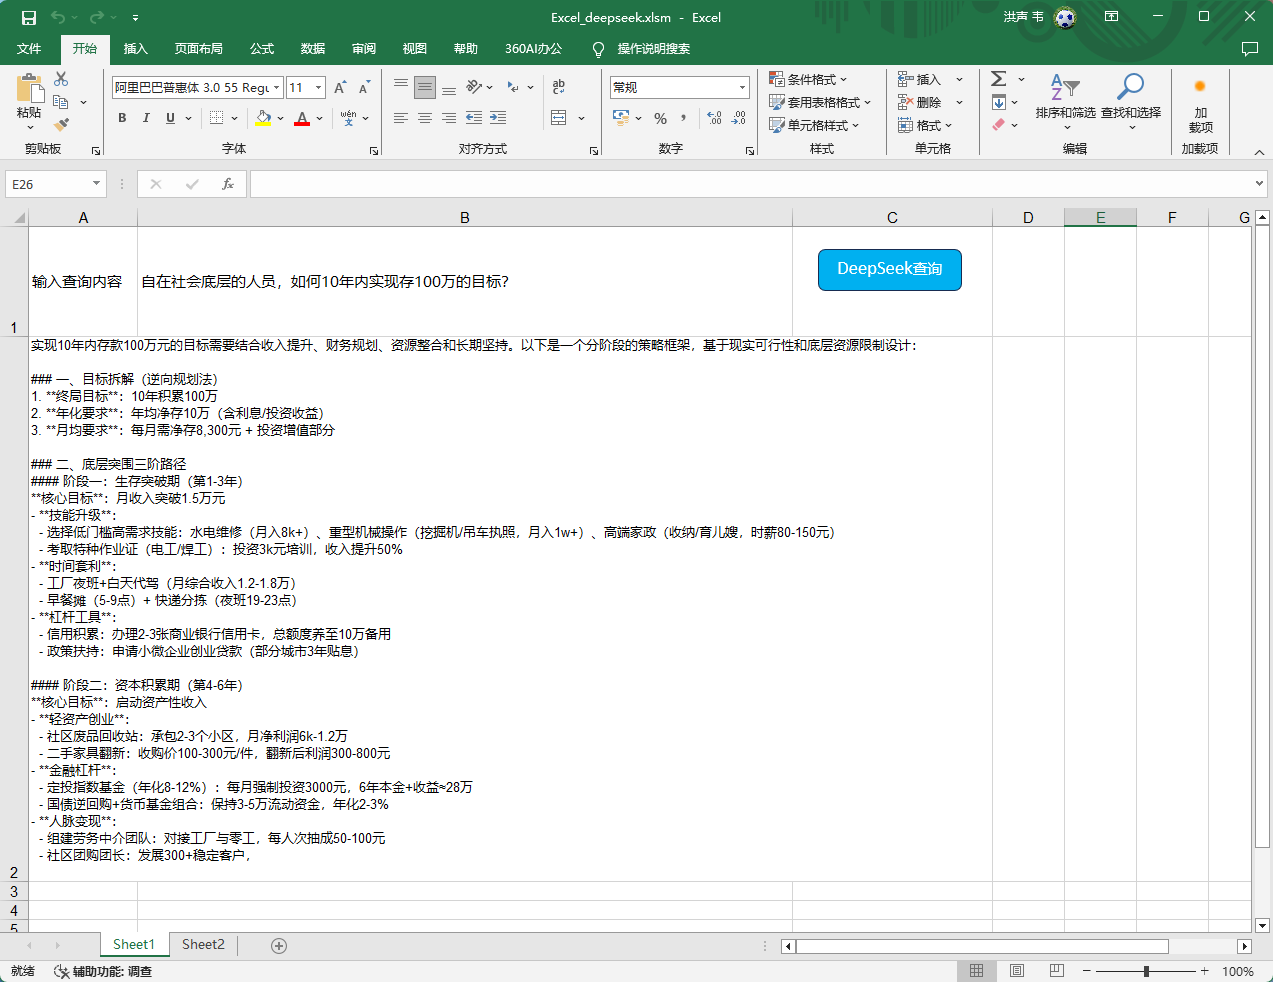Click the formula bar input field
Viewport: 1273px width, 982px height.
750,184
